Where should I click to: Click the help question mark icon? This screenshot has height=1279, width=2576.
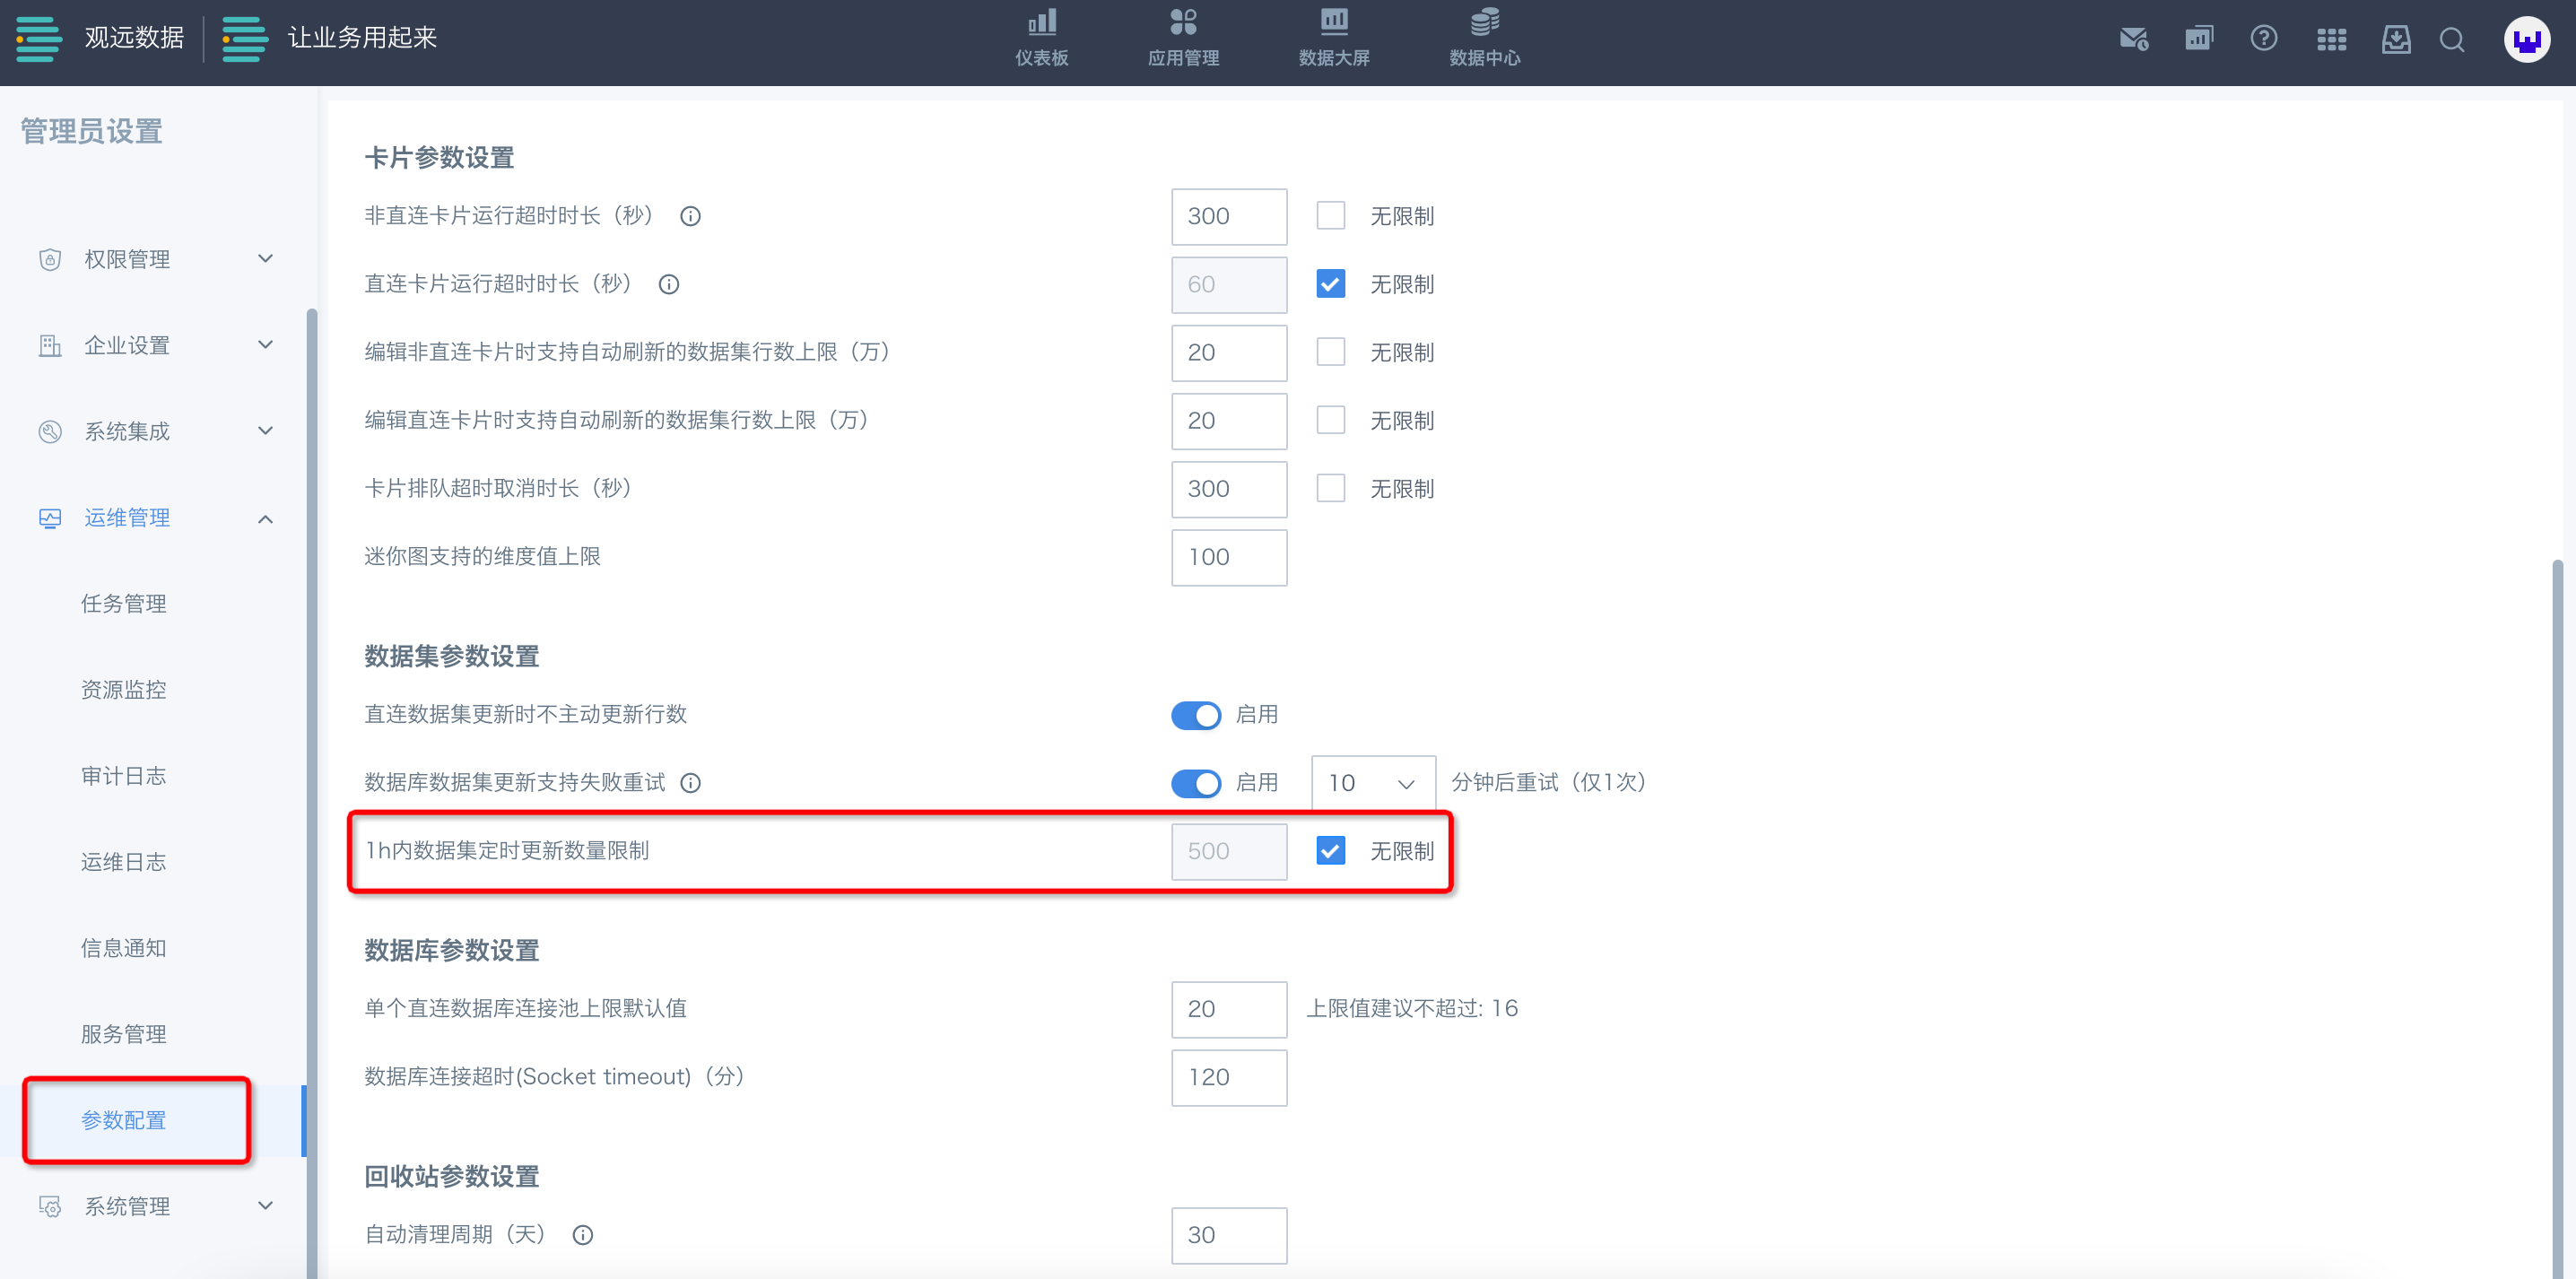click(2263, 39)
